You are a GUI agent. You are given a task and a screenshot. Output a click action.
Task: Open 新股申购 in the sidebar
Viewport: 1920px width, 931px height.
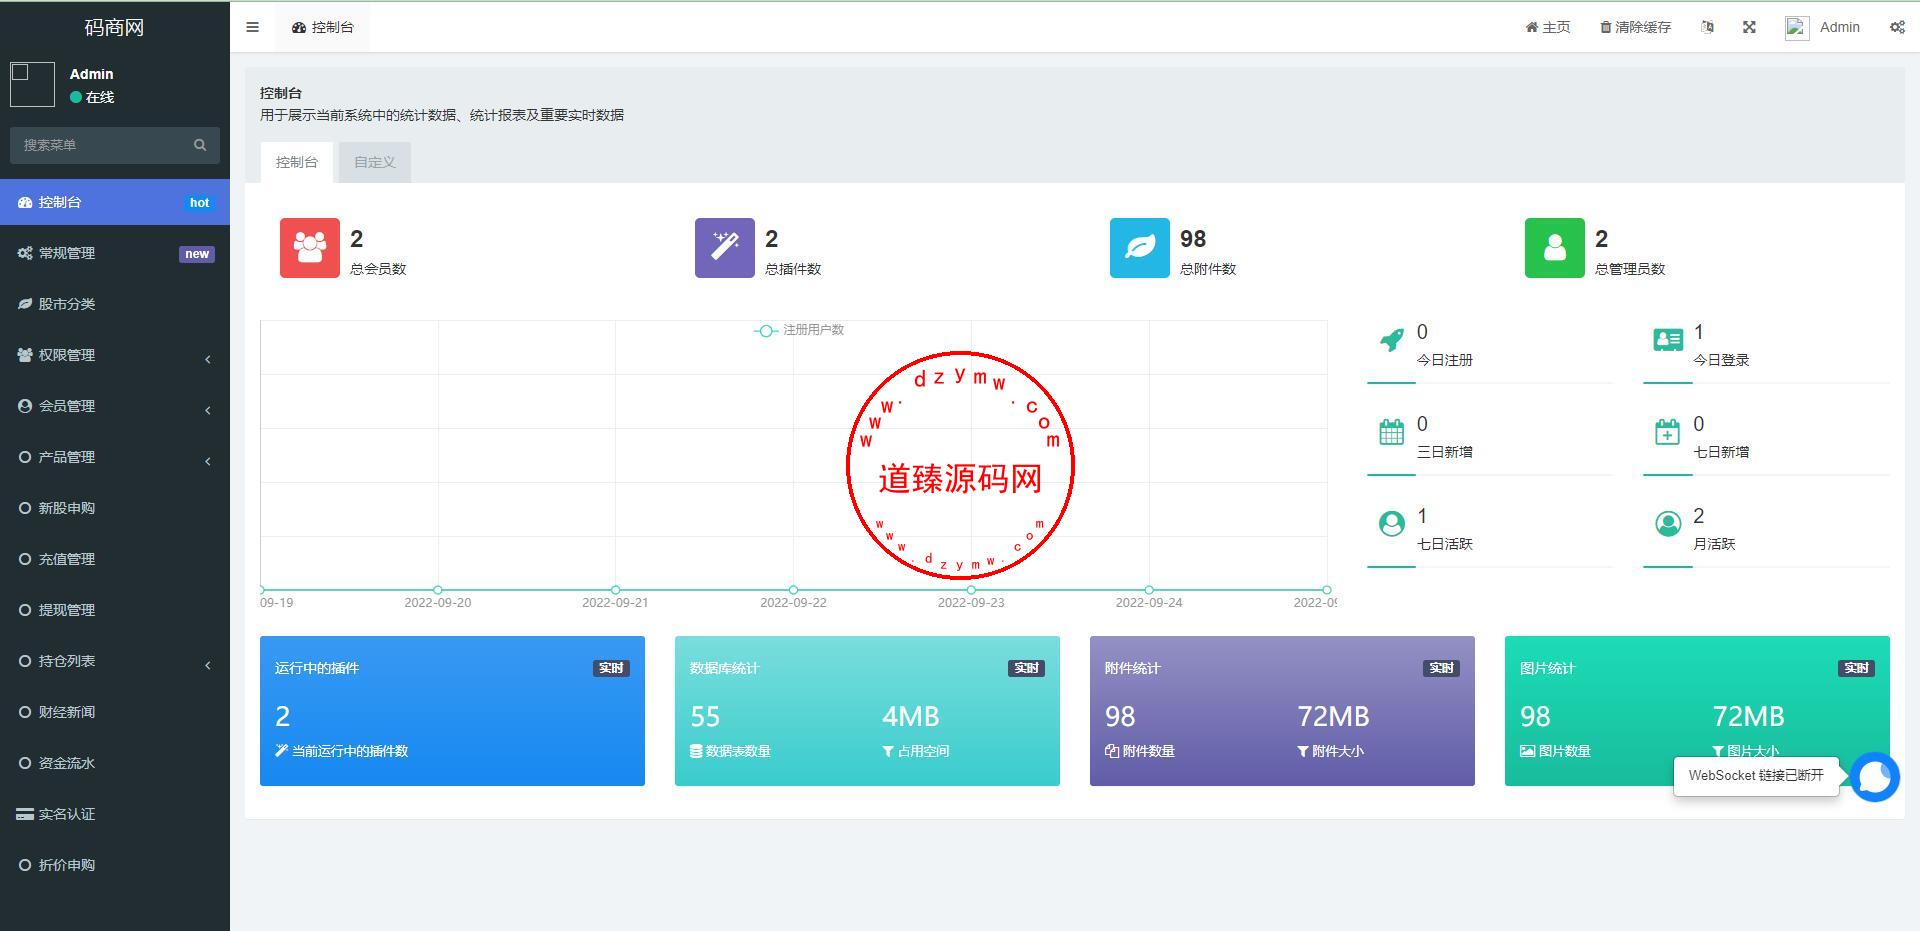tap(115, 508)
